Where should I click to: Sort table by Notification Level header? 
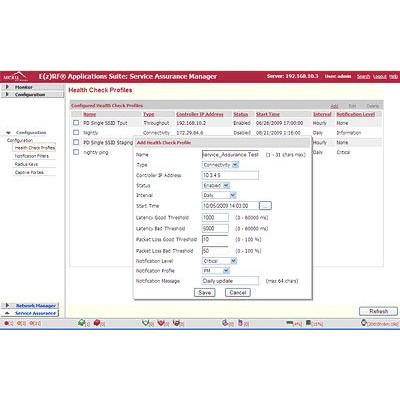(356, 114)
